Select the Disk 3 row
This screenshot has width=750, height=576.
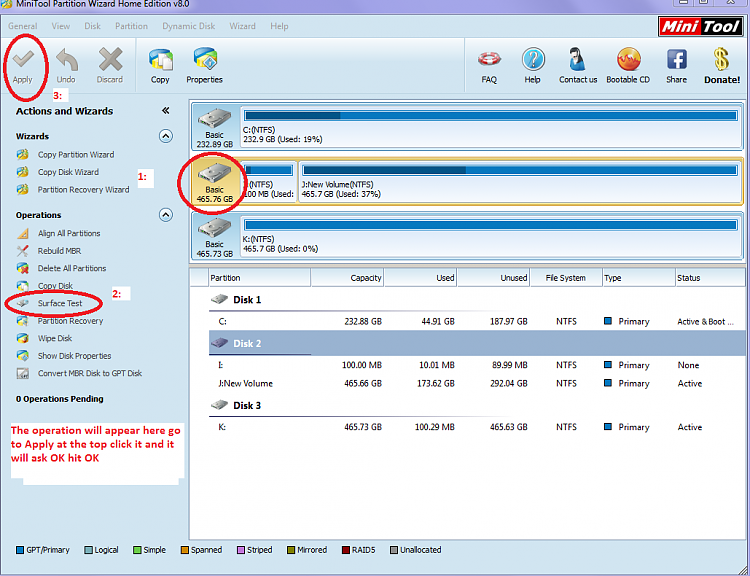pyautogui.click(x=477, y=406)
